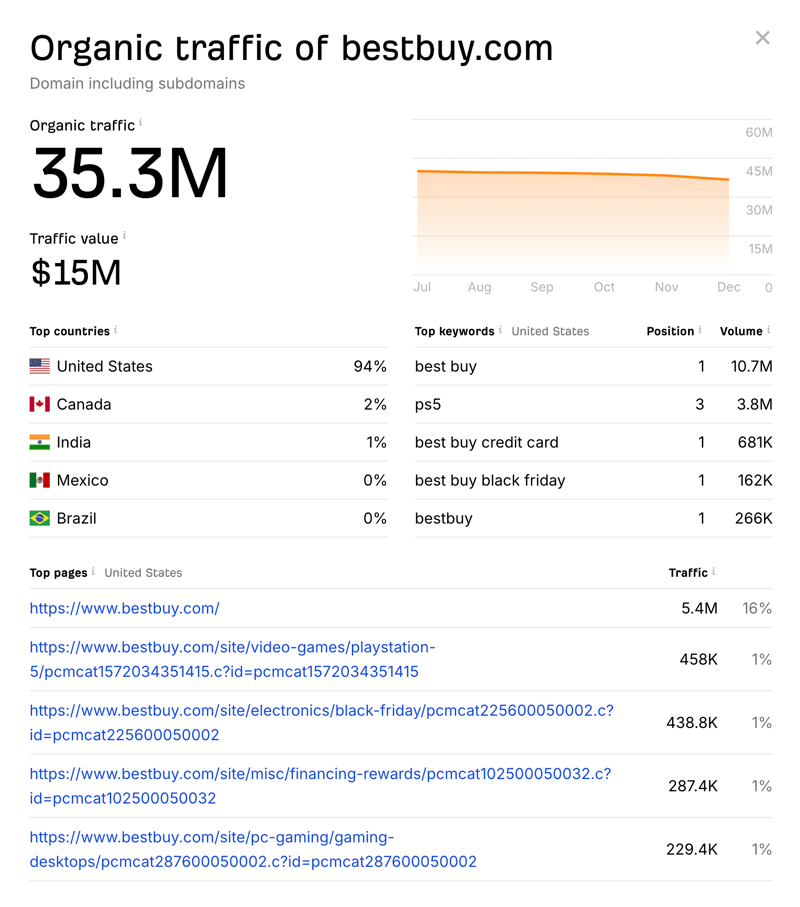Click the Brazil flag icon
The height and width of the screenshot is (907, 800).
[x=40, y=518]
